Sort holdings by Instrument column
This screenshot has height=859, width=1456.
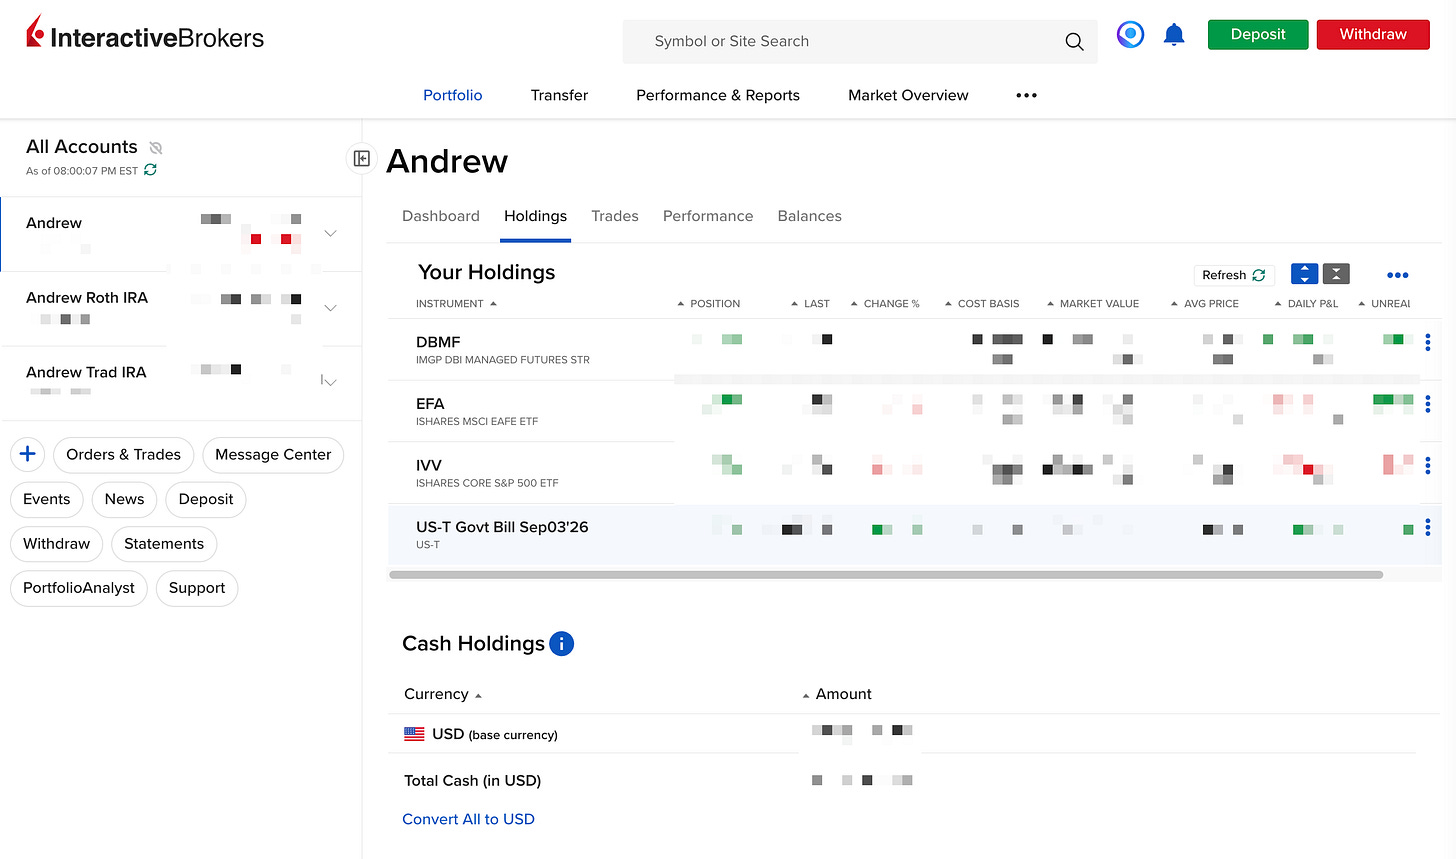(456, 303)
